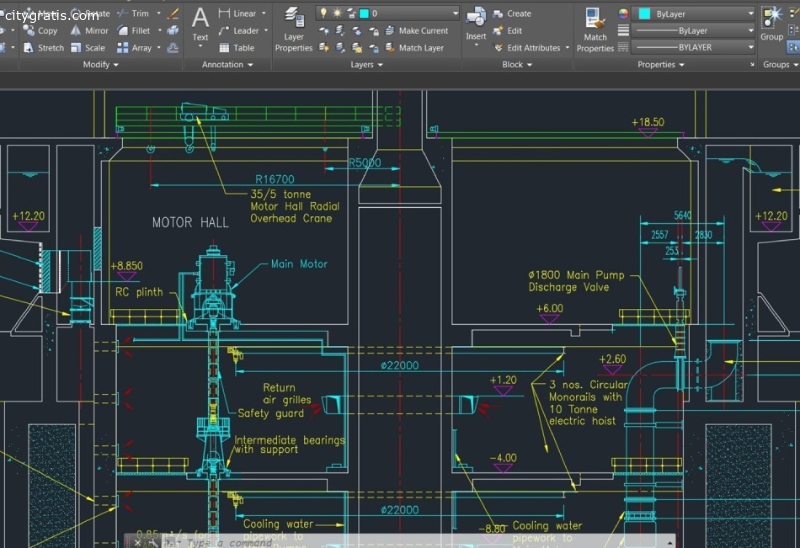This screenshot has height=548, width=800.
Task: Choose the Mirror tool
Action: (x=90, y=31)
